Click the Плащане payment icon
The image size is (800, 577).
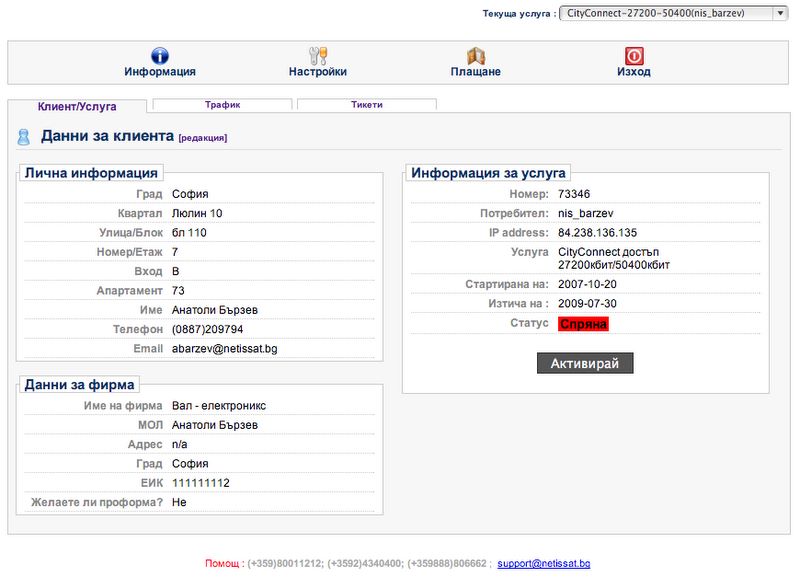tap(476, 56)
